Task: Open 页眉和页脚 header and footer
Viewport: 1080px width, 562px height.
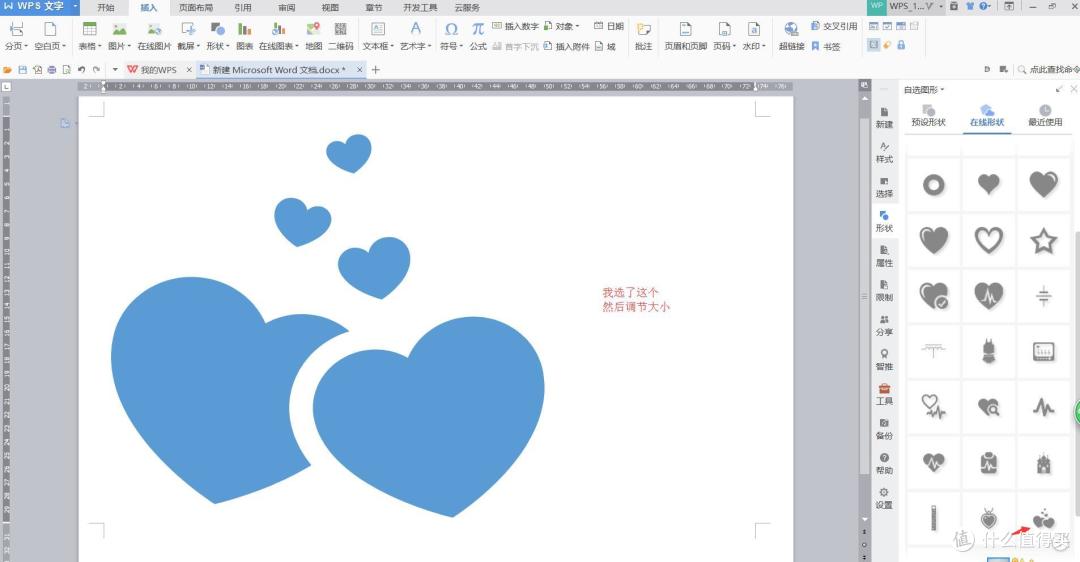Action: pos(685,36)
